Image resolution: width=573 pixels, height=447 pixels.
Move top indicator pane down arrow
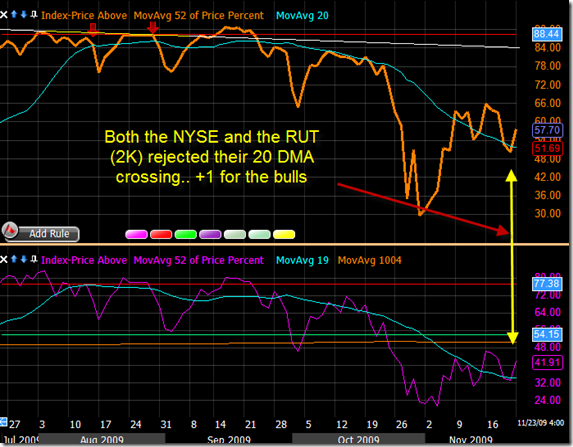coord(24,15)
